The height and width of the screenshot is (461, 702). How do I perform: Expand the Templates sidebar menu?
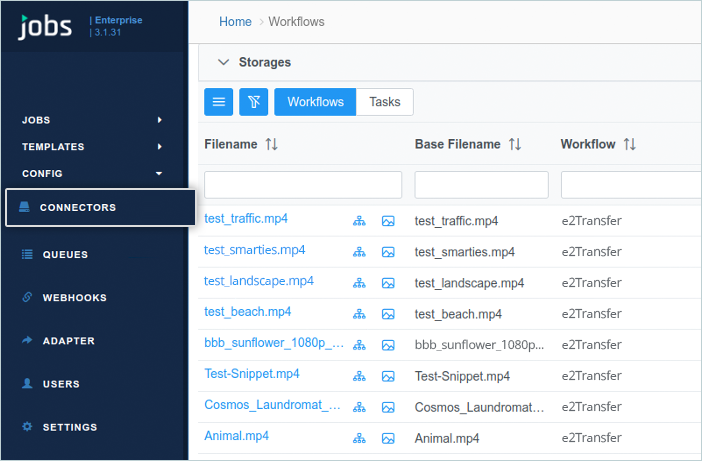[x=92, y=147]
